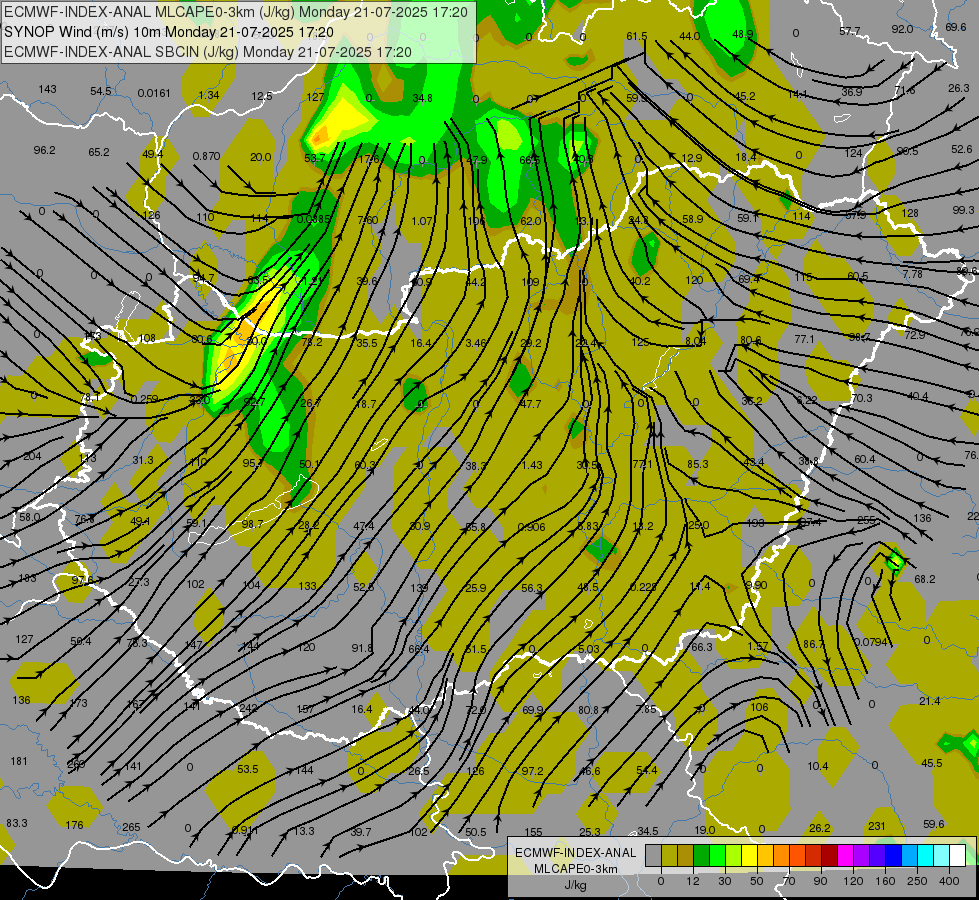Click the legend tick label '250'
Viewport: 979px width, 900px height.
[917, 881]
